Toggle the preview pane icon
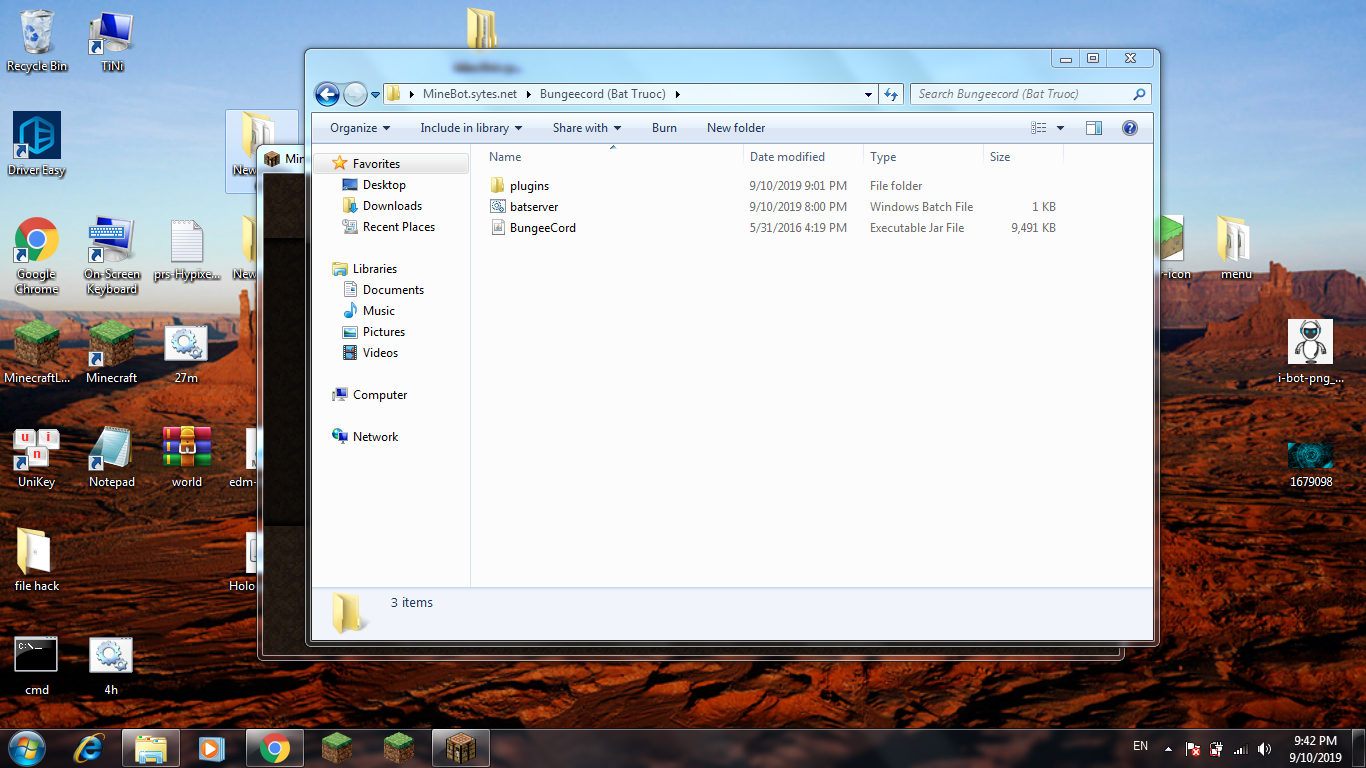Image resolution: width=1366 pixels, height=768 pixels. coord(1093,128)
